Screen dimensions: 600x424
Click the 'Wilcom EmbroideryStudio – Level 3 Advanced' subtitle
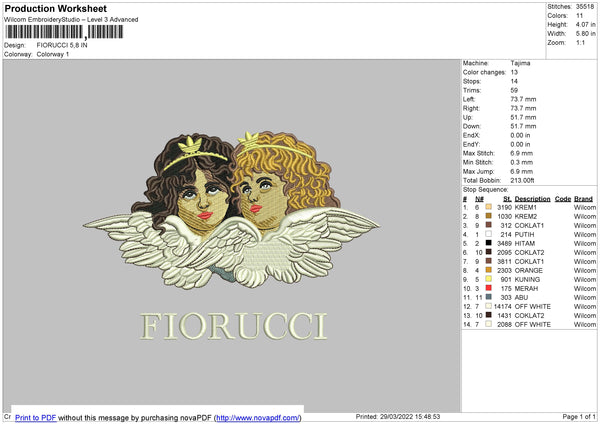pos(71,20)
